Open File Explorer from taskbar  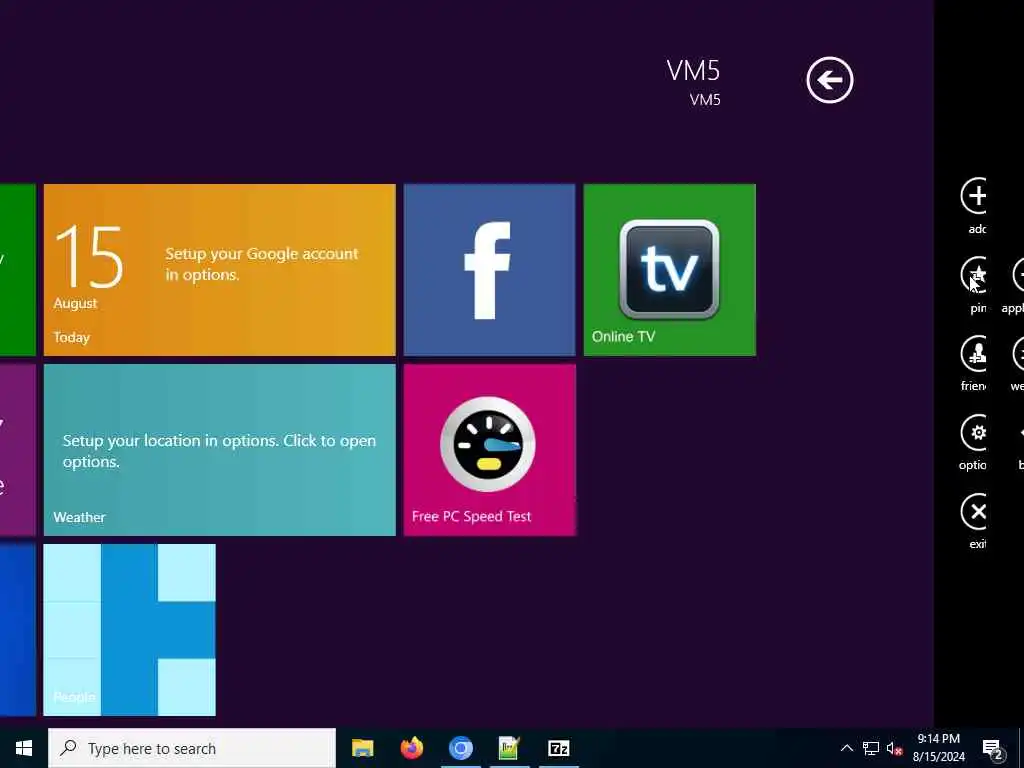[362, 748]
